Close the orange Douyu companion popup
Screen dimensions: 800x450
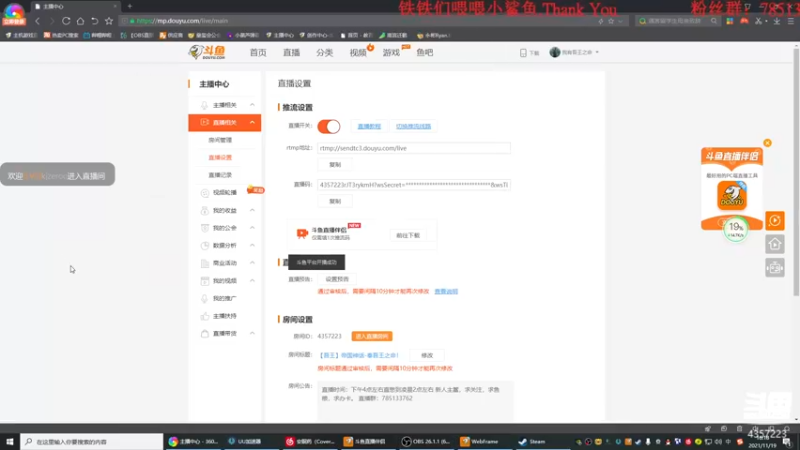coord(767,143)
